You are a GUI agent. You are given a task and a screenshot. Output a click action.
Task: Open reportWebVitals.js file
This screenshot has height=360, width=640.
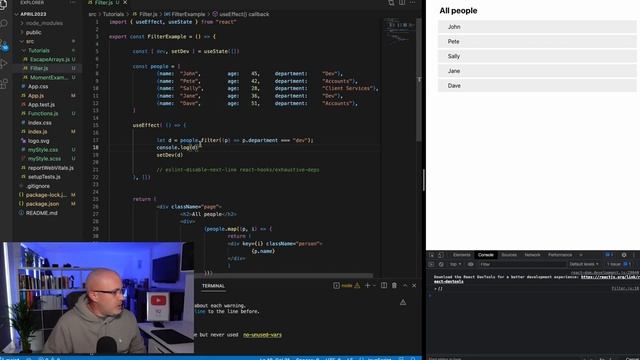(51, 168)
